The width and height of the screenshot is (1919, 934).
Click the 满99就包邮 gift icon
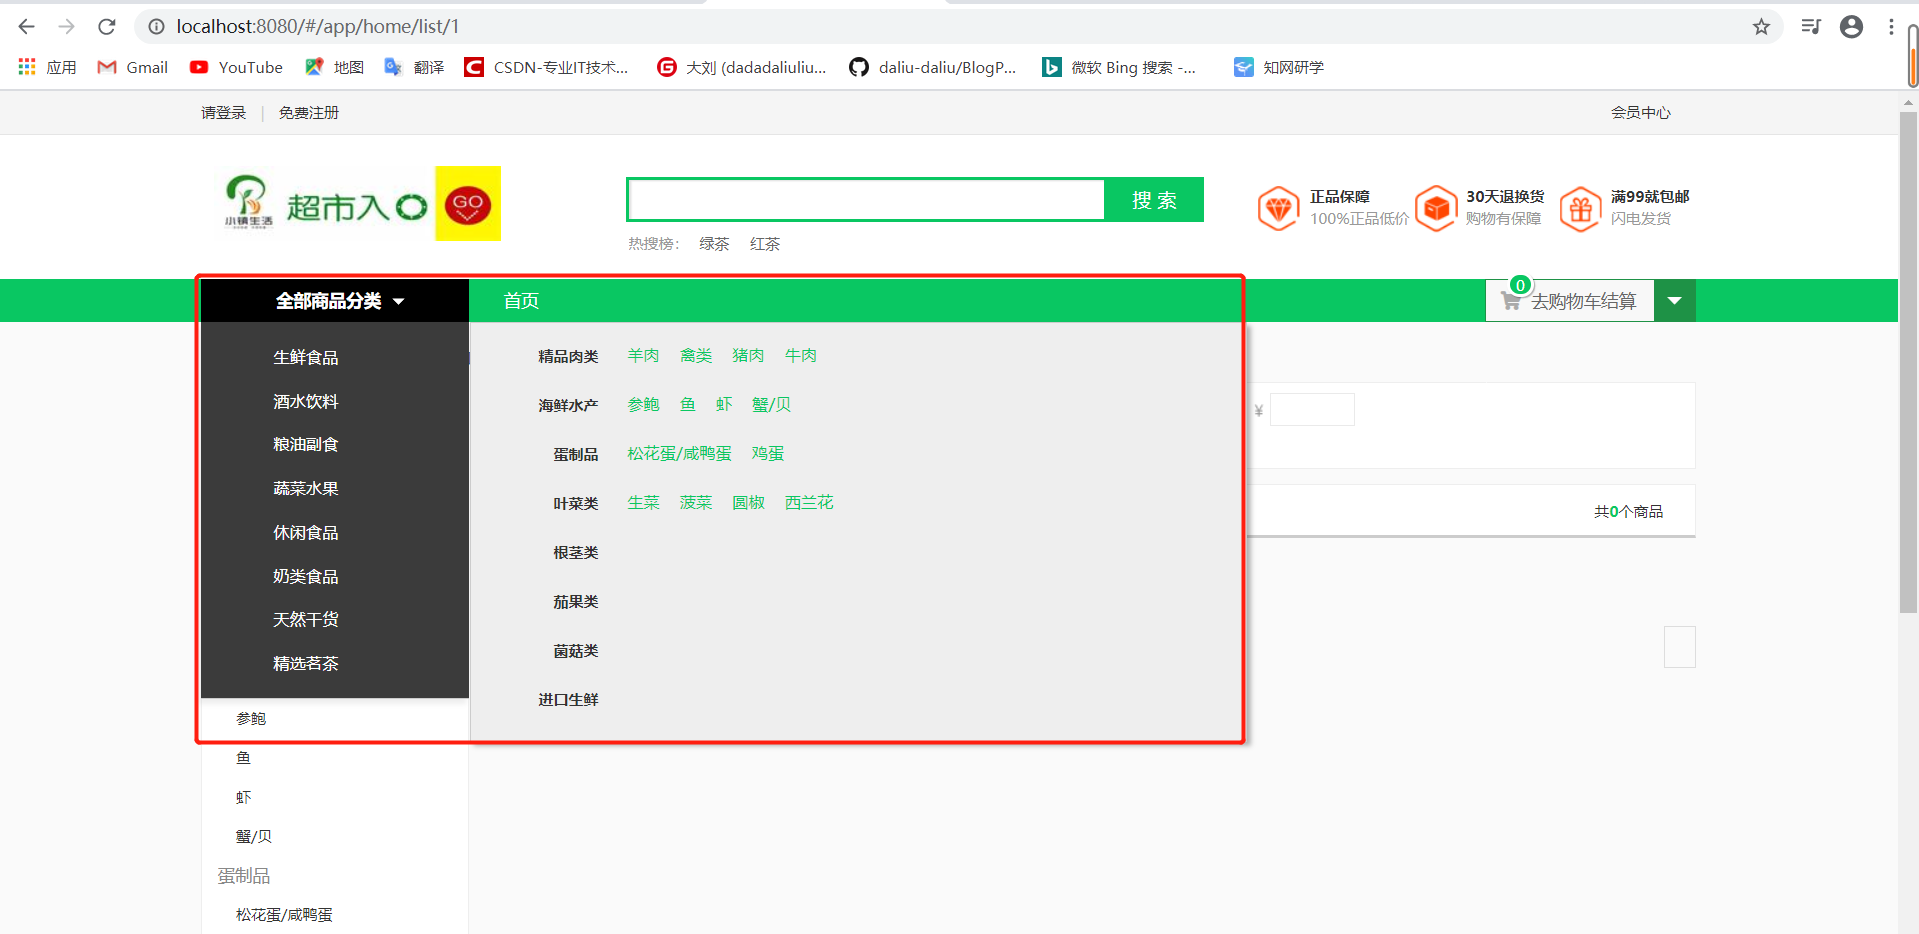(x=1580, y=207)
